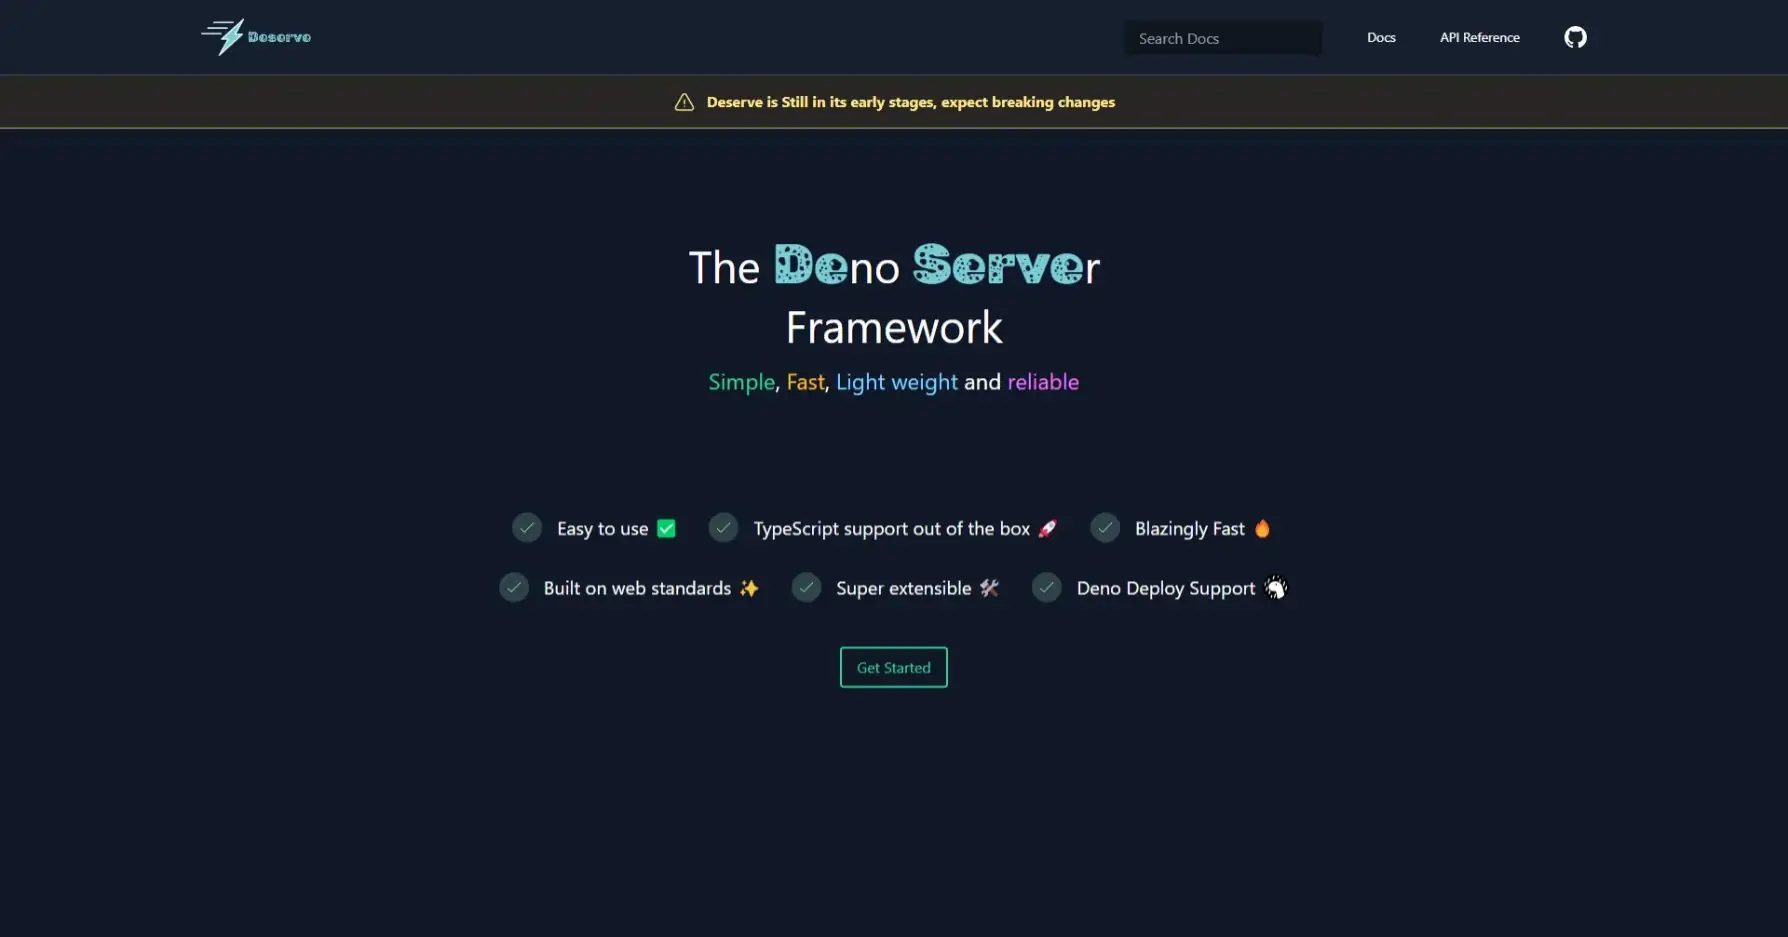Click the 'Blazingly Fast' feature text
Screen dimensions: 1788x937
click(x=1189, y=528)
